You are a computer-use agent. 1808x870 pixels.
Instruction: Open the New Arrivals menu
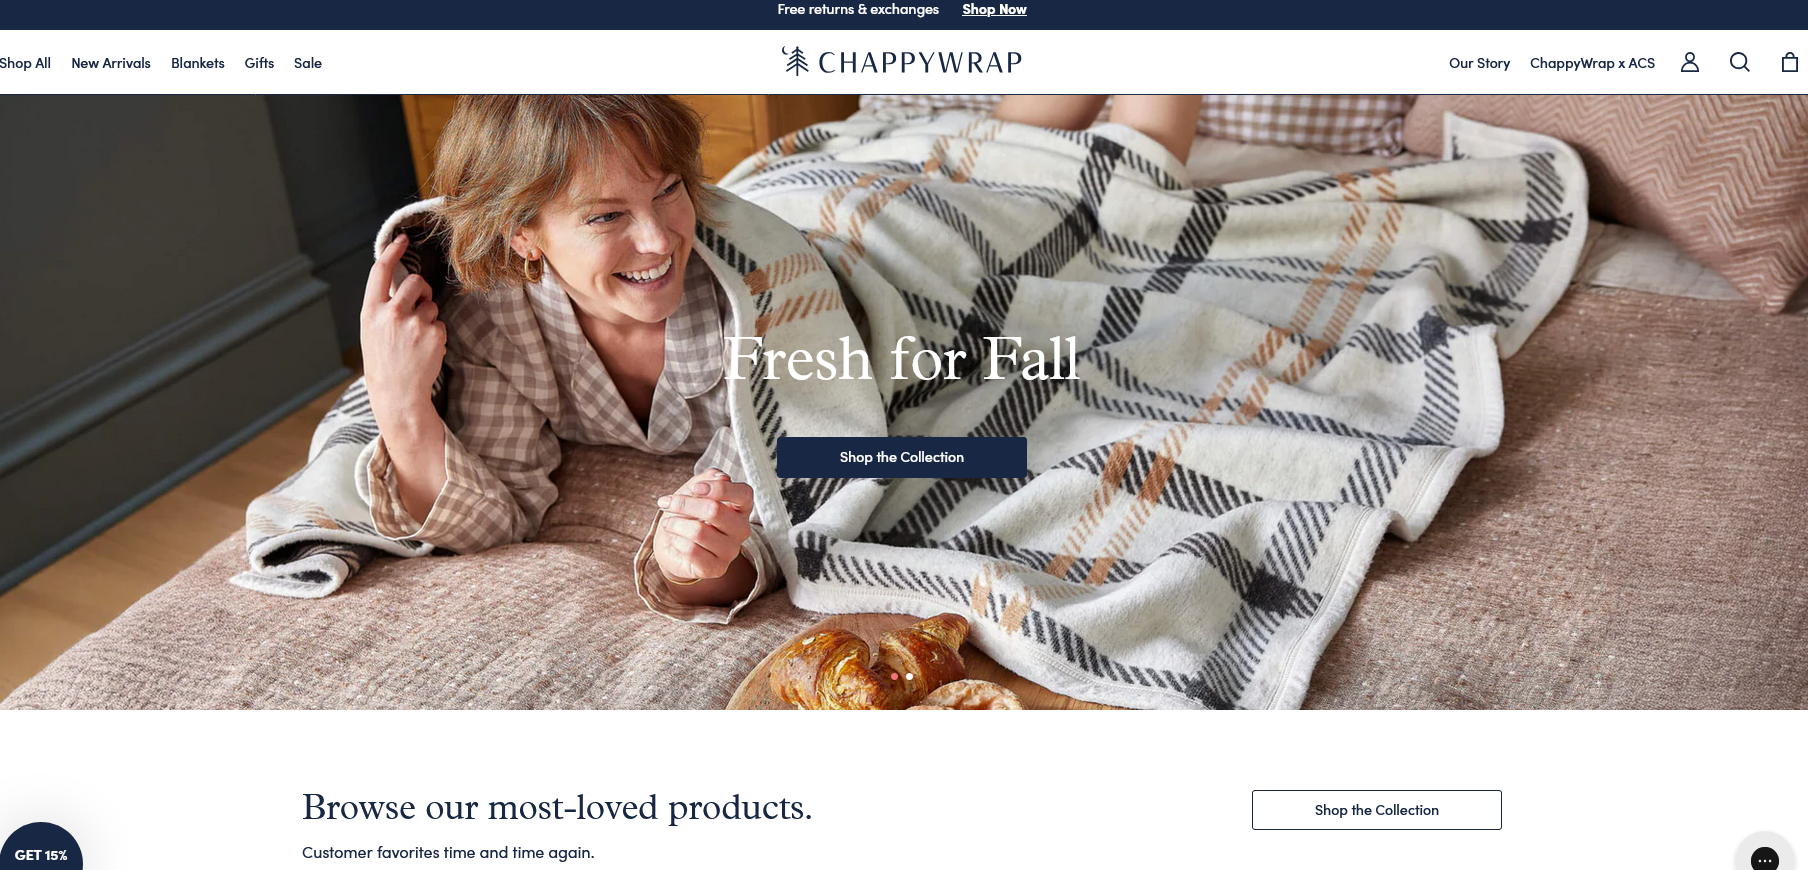coord(111,63)
